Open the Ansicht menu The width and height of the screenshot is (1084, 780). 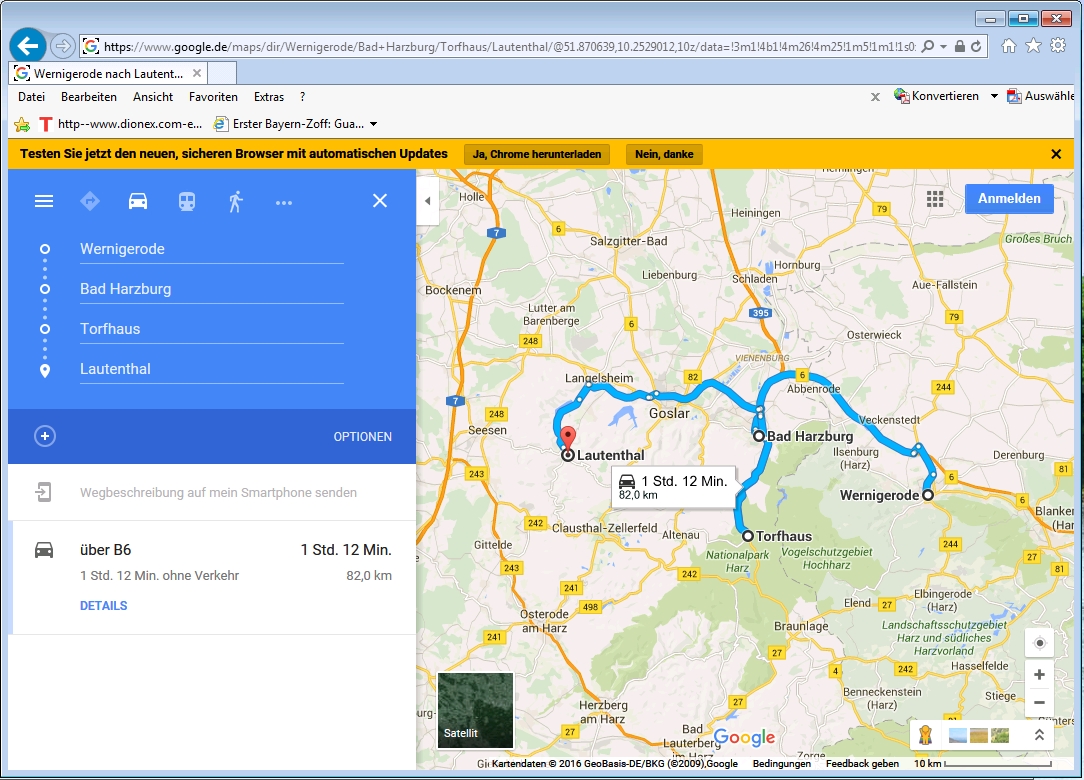[153, 97]
